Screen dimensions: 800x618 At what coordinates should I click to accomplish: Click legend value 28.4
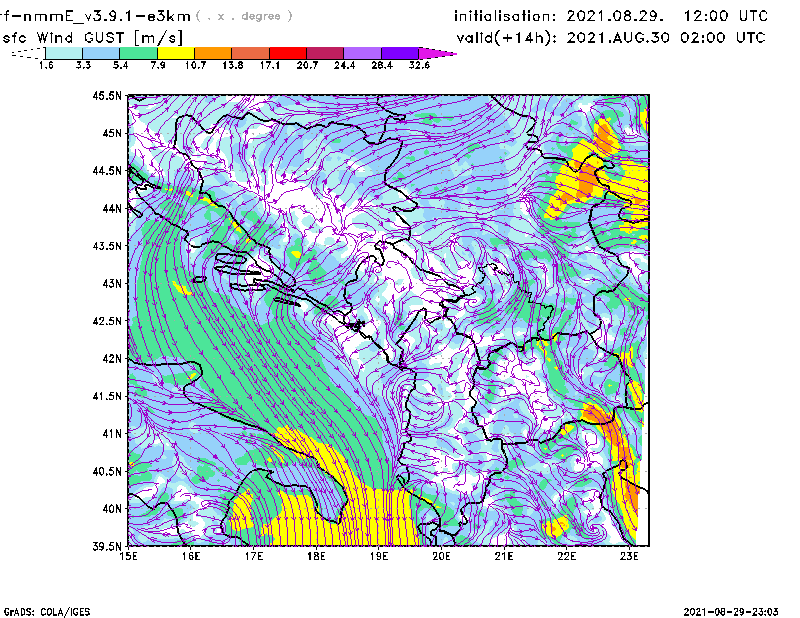(x=382, y=65)
